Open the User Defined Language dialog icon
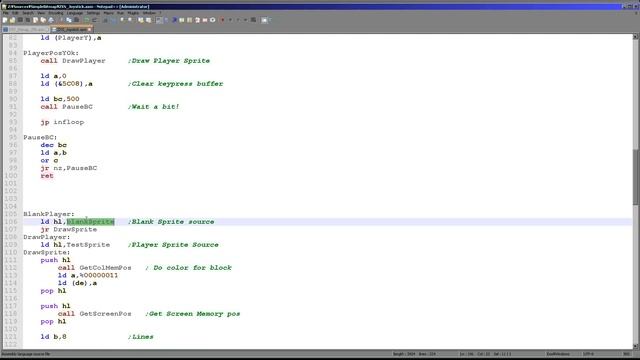The height and width of the screenshot is (360, 640). pos(182,20)
